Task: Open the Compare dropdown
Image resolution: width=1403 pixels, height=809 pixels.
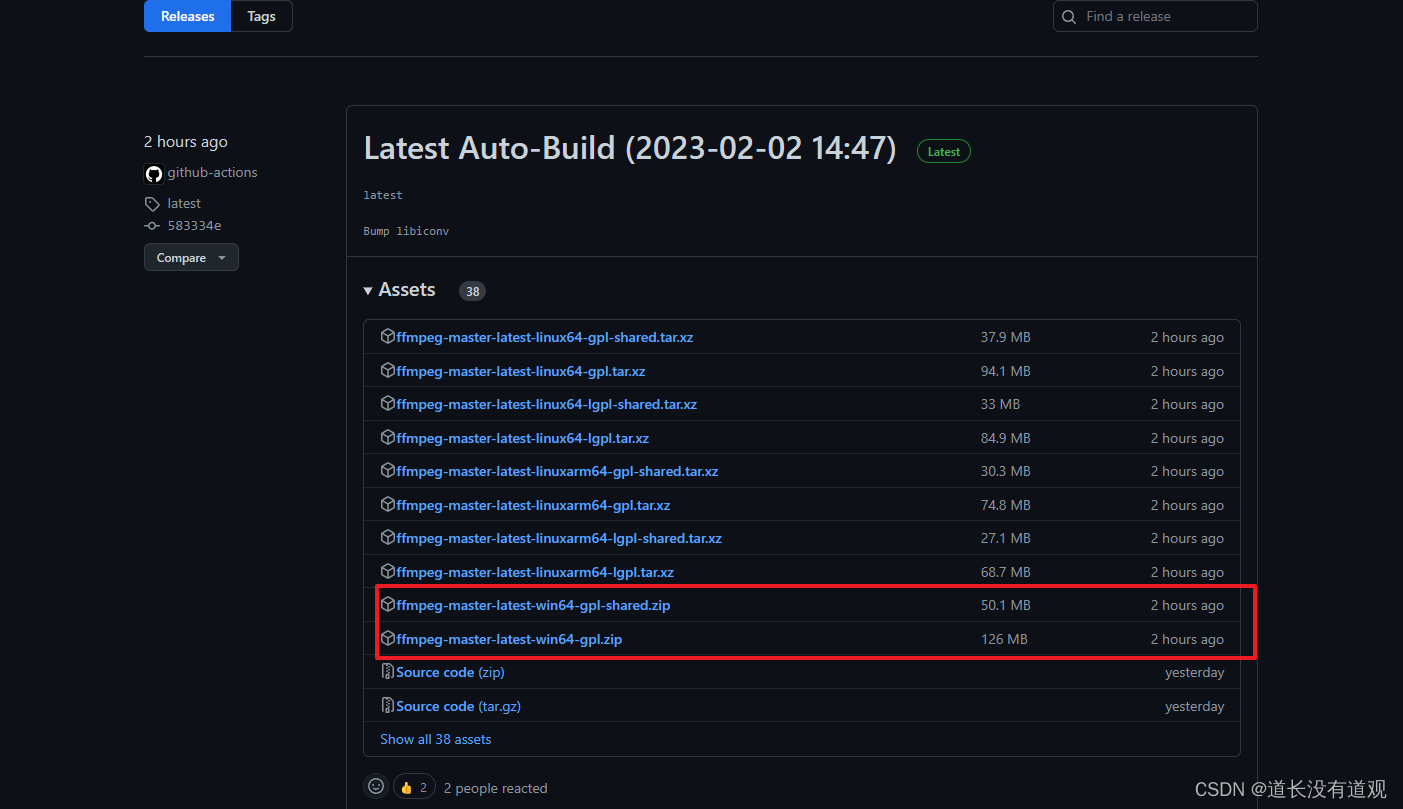Action: (191, 257)
